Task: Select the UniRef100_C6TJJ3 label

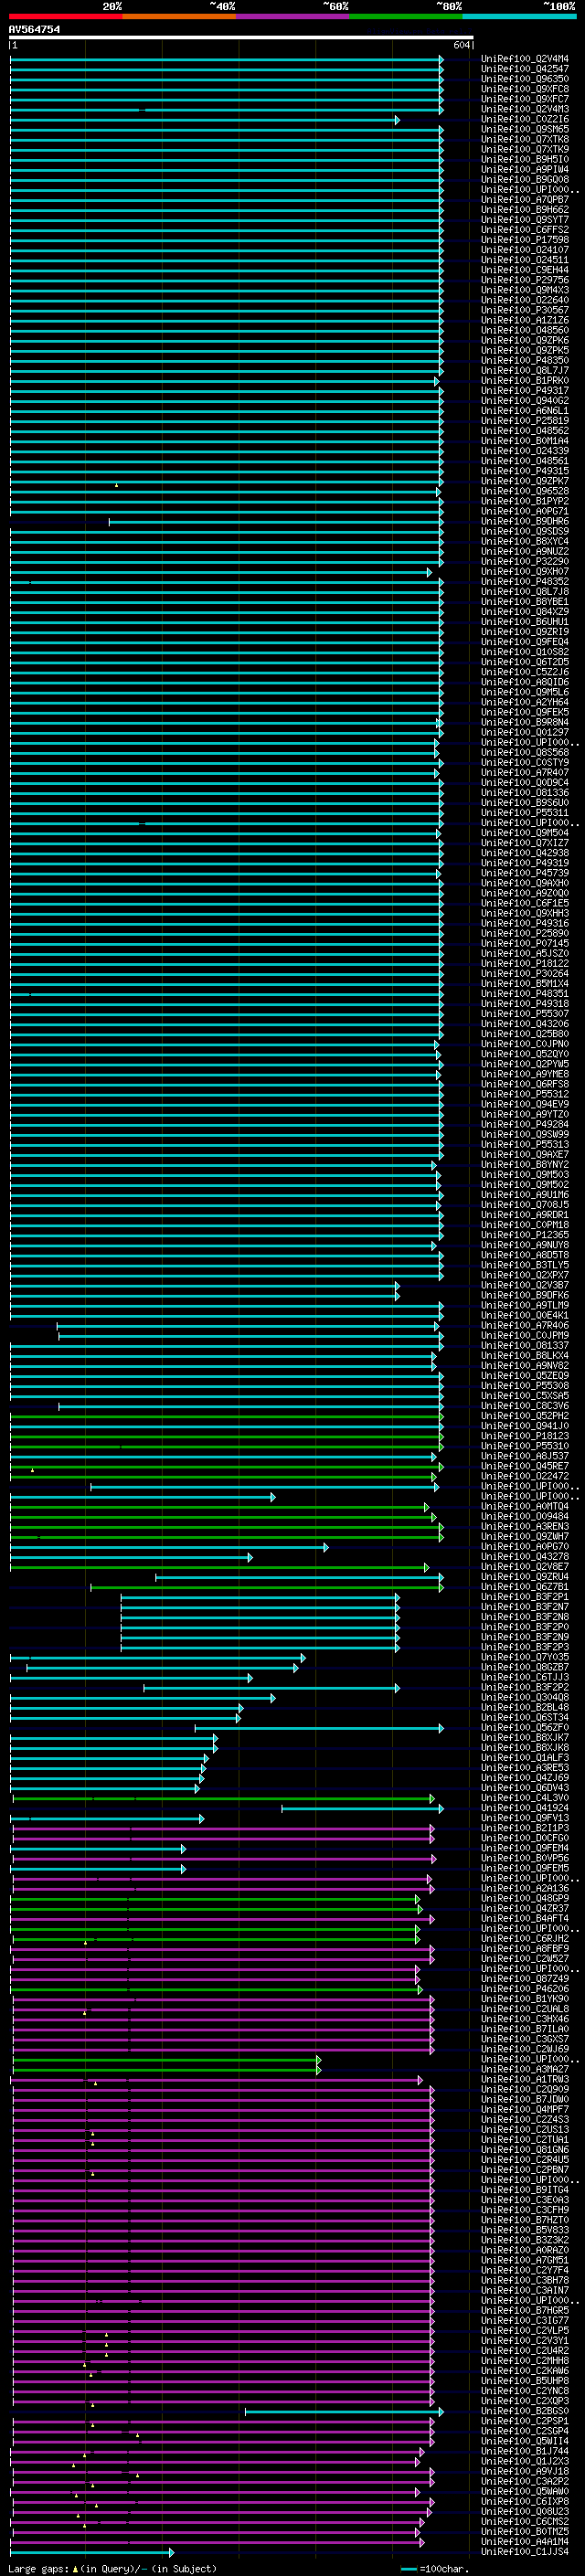Action: pyautogui.click(x=525, y=1677)
